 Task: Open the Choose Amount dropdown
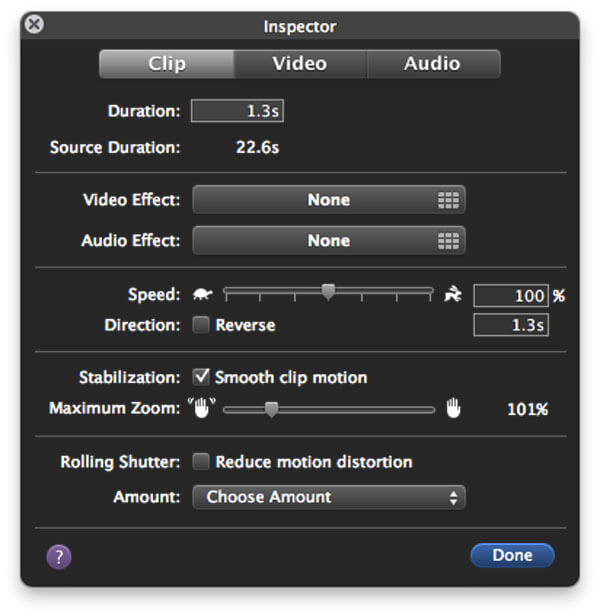click(x=329, y=497)
